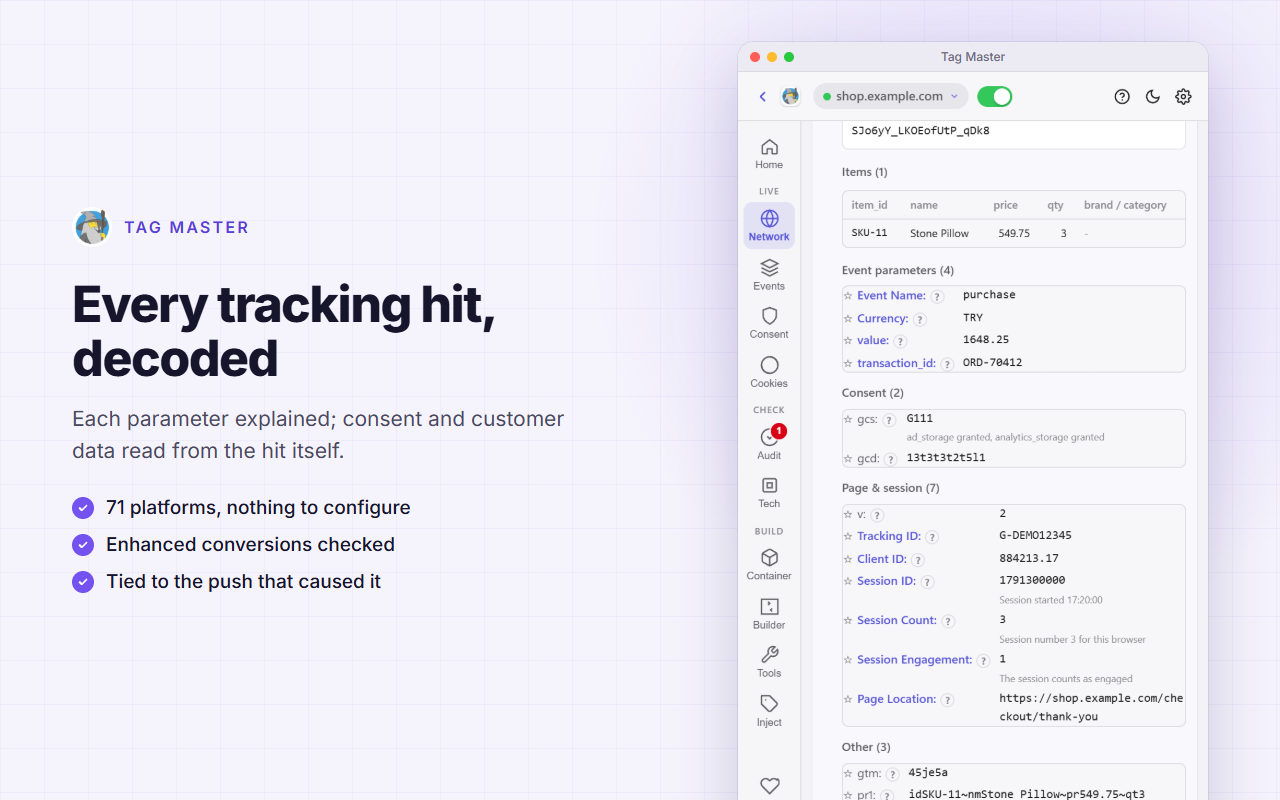Toggle the green enable switch off
Image resolution: width=1280 pixels, height=800 pixels.
(x=995, y=96)
